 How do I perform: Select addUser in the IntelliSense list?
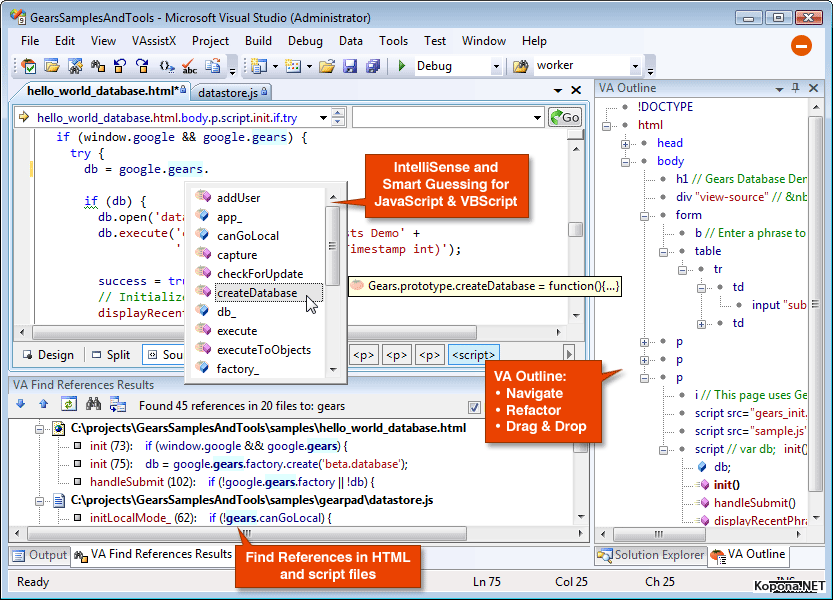pos(239,198)
